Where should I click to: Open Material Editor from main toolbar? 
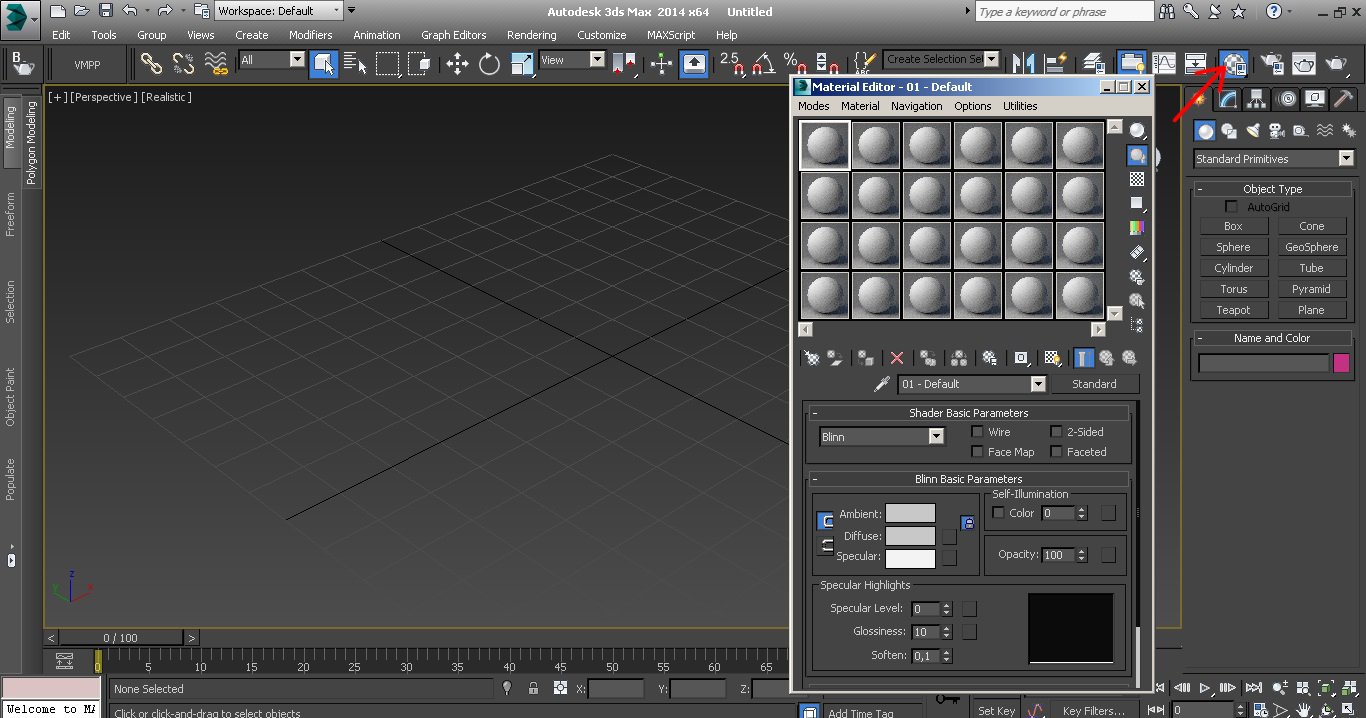pyautogui.click(x=1234, y=64)
